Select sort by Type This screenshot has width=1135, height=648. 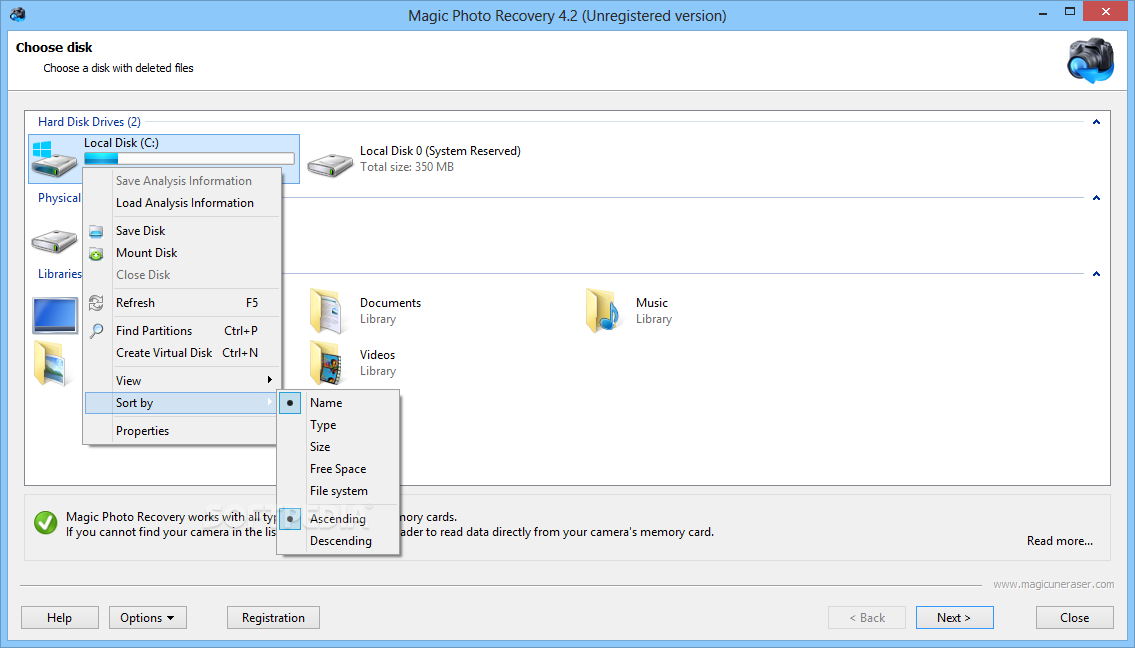338,425
